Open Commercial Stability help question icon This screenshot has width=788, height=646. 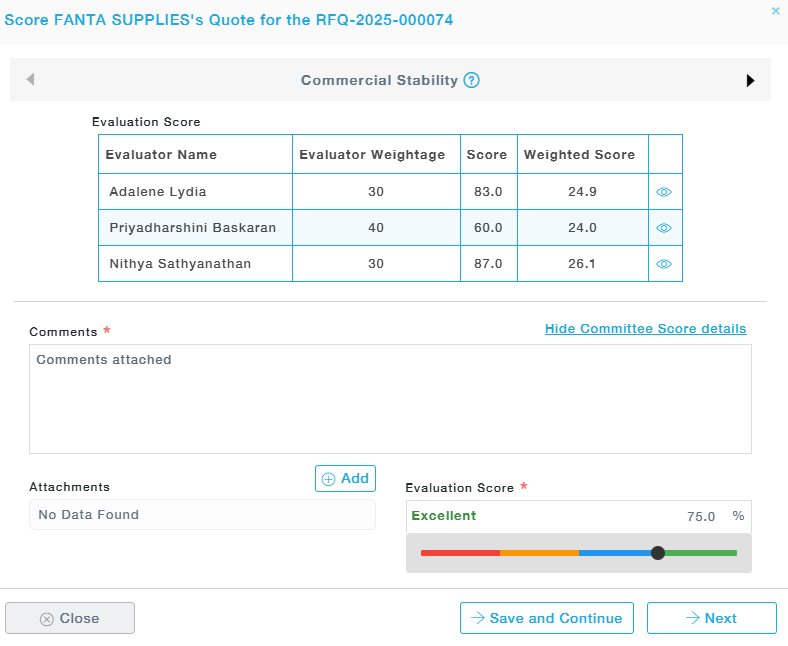472,81
